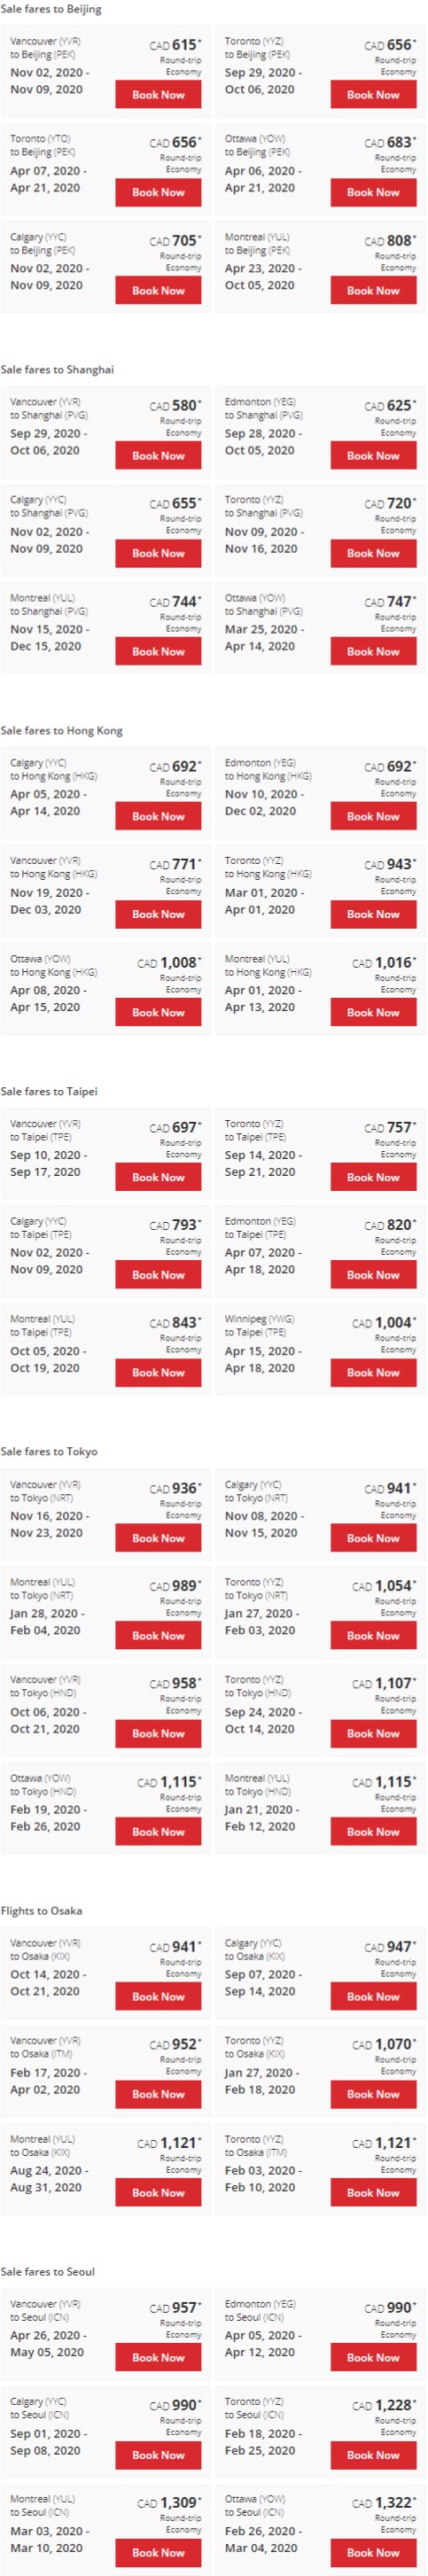428x2576 pixels.
Task: Book Toronto to Osaka KIX CAD 1,070 fare
Action: [x=373, y=2095]
